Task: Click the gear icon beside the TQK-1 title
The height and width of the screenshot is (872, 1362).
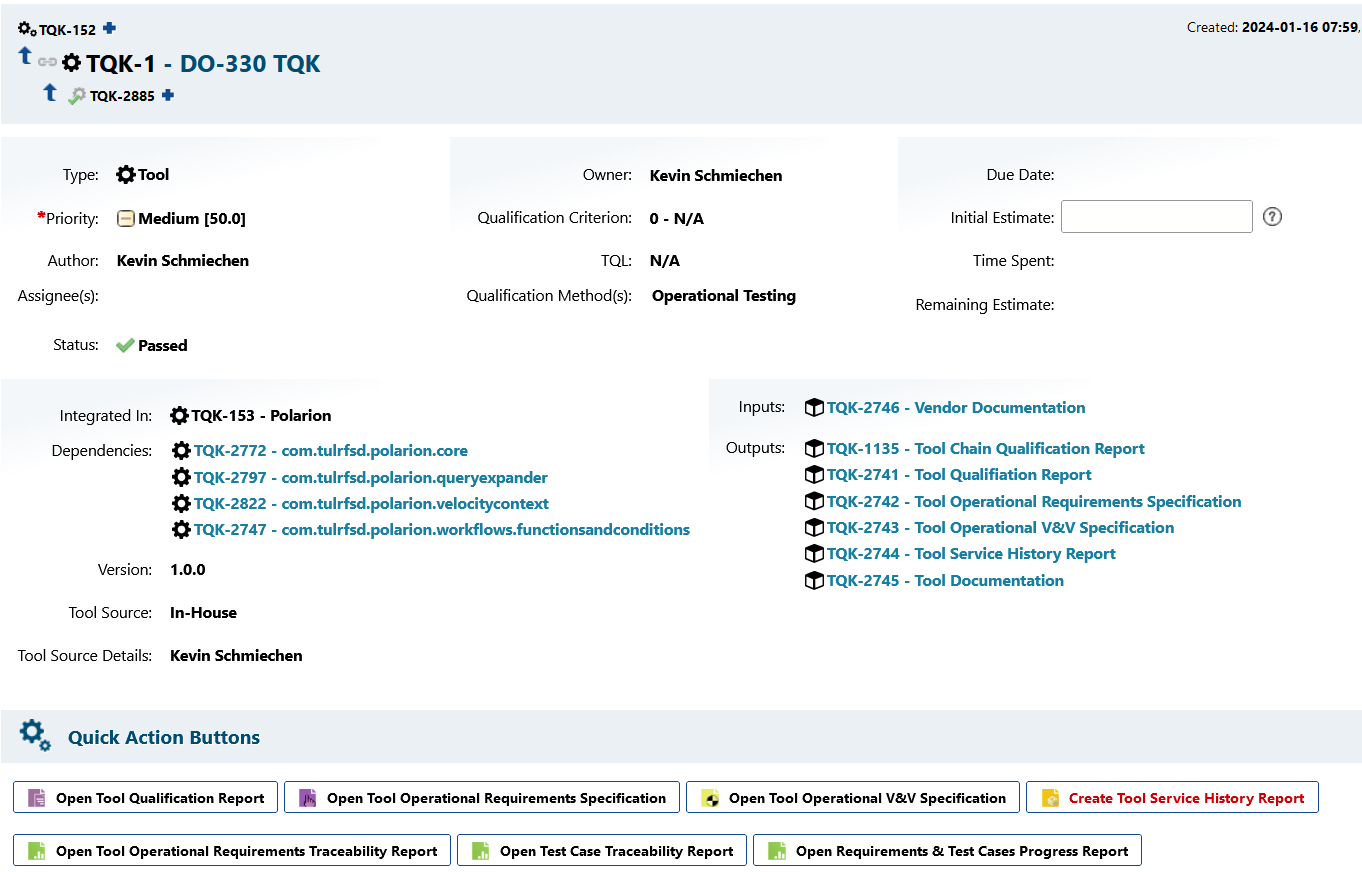Action: coord(70,63)
